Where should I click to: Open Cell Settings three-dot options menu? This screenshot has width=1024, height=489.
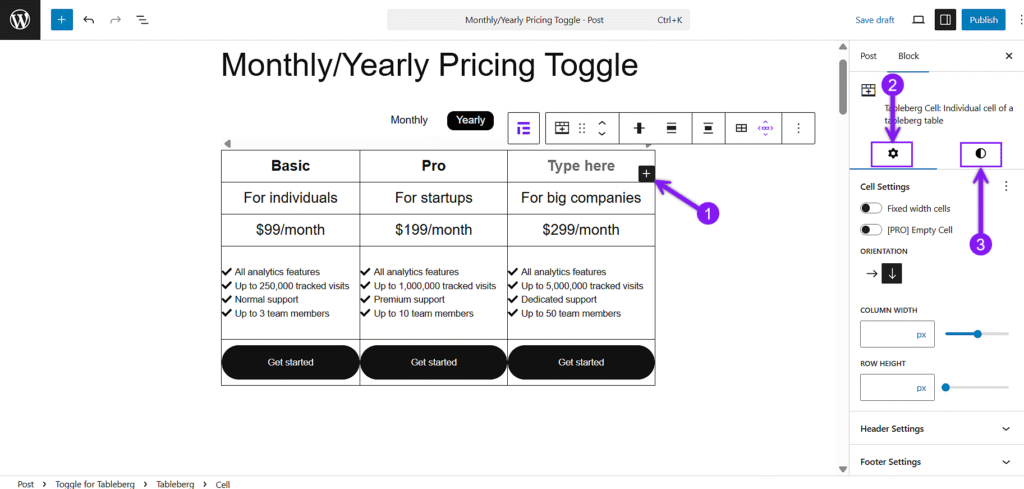(1006, 187)
